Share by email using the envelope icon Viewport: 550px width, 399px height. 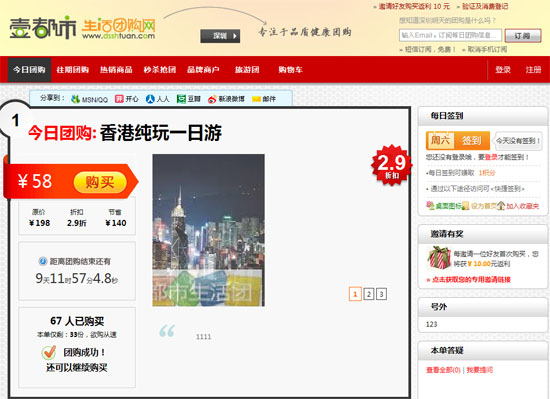(257, 99)
